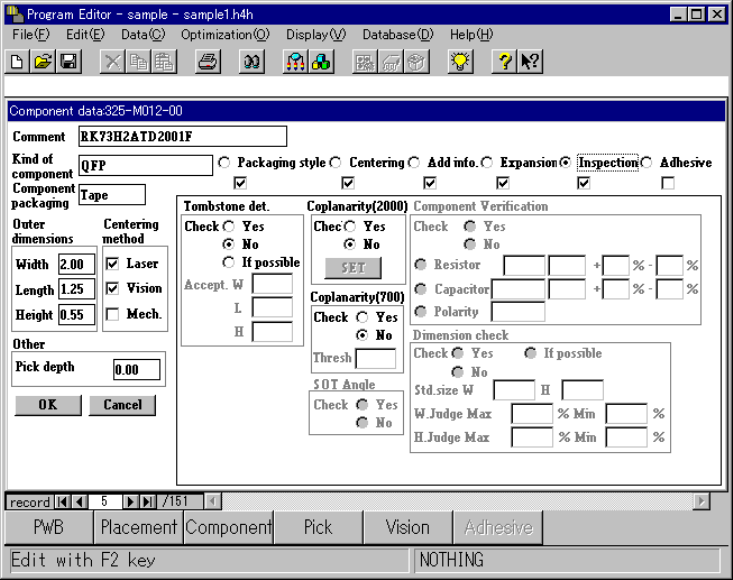
Task: Go to the next record arrow
Action: coord(131,501)
